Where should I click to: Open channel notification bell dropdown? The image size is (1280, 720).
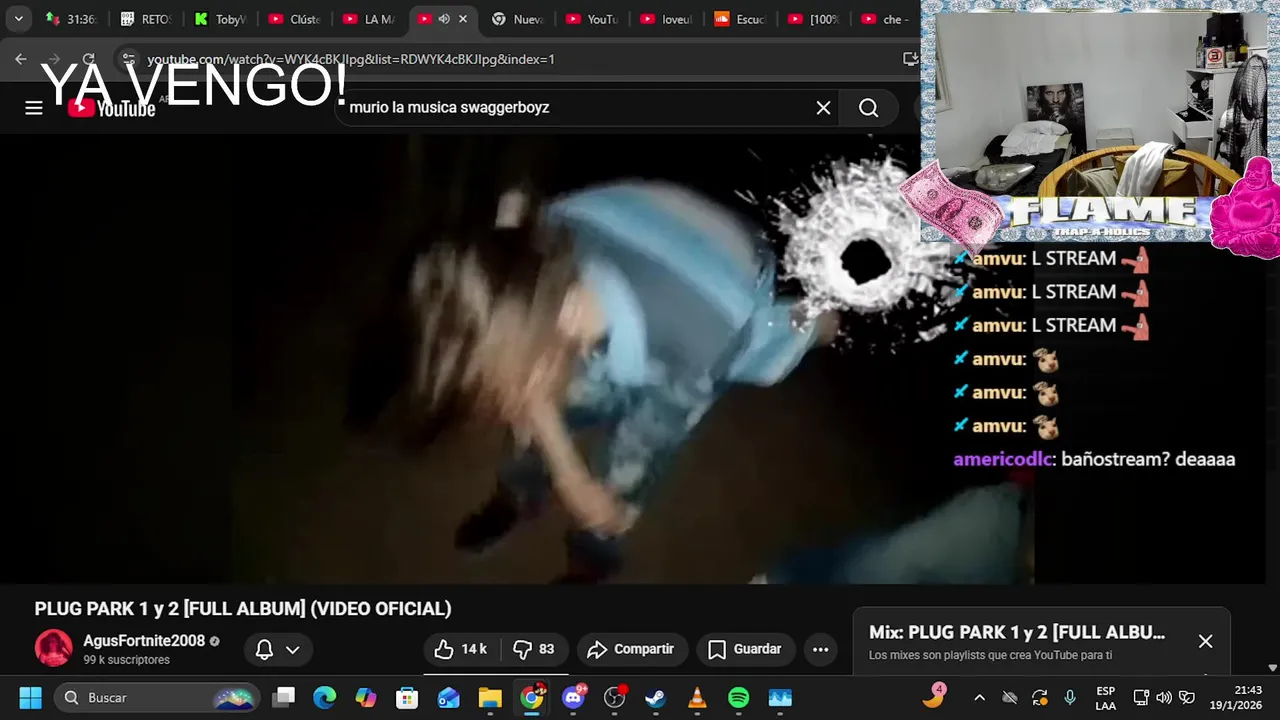coord(278,650)
